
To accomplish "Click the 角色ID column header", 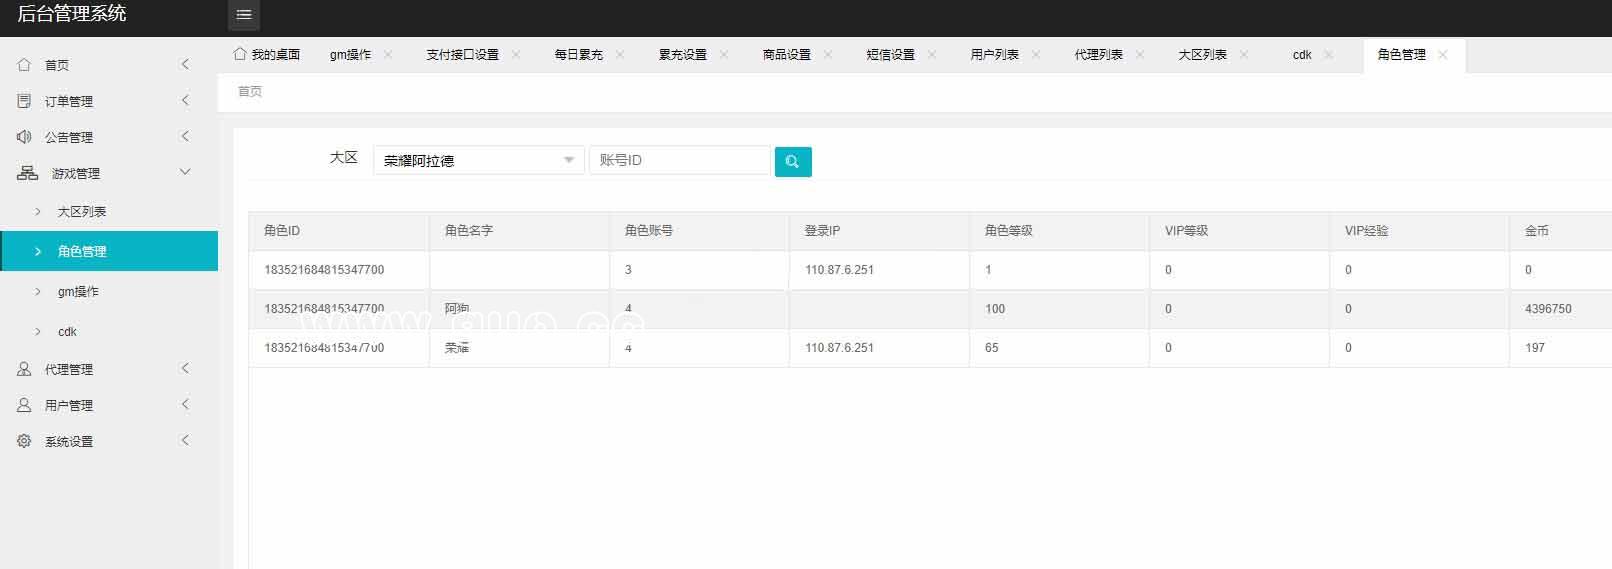I will pyautogui.click(x=339, y=231).
